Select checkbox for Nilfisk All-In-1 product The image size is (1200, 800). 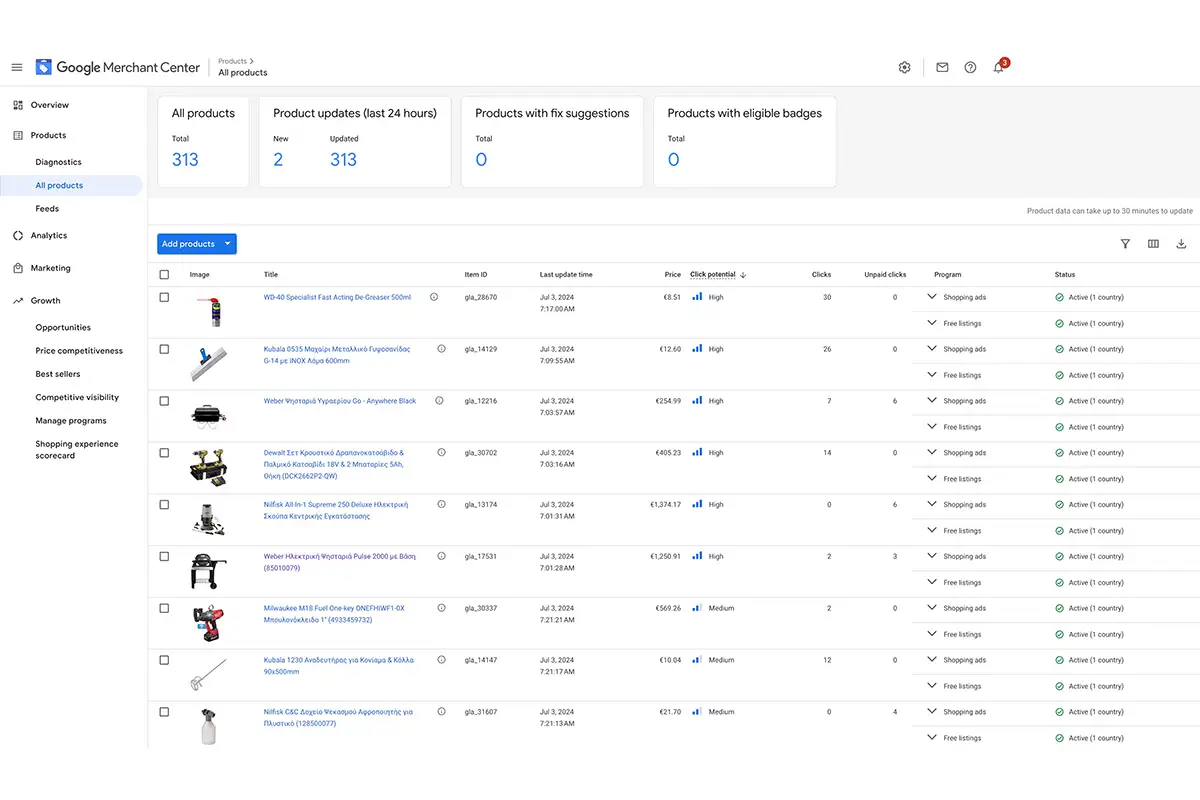click(x=164, y=505)
